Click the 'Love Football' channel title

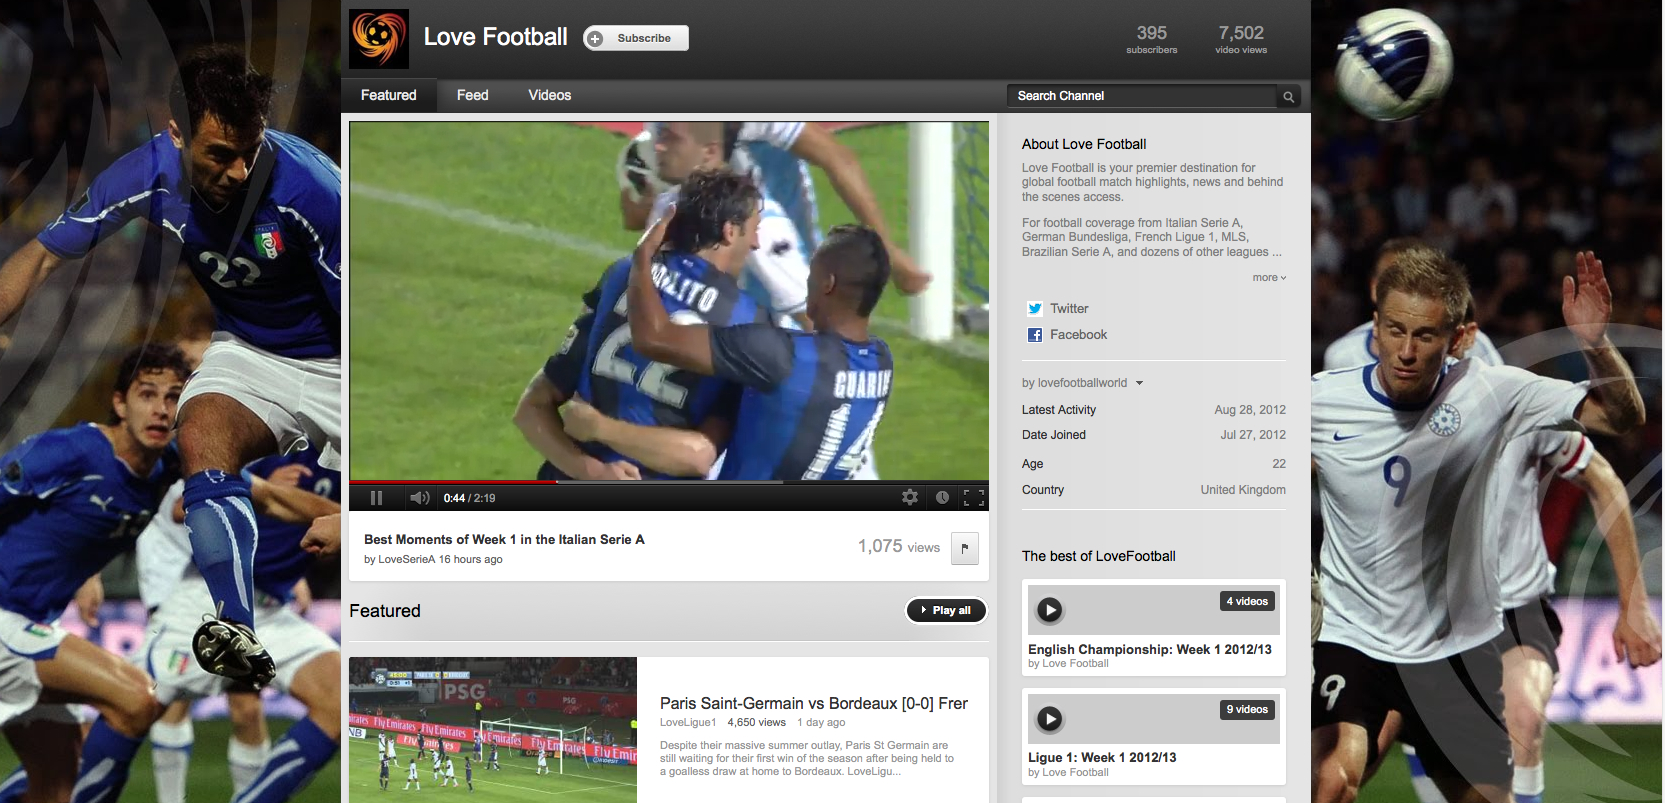pos(495,37)
